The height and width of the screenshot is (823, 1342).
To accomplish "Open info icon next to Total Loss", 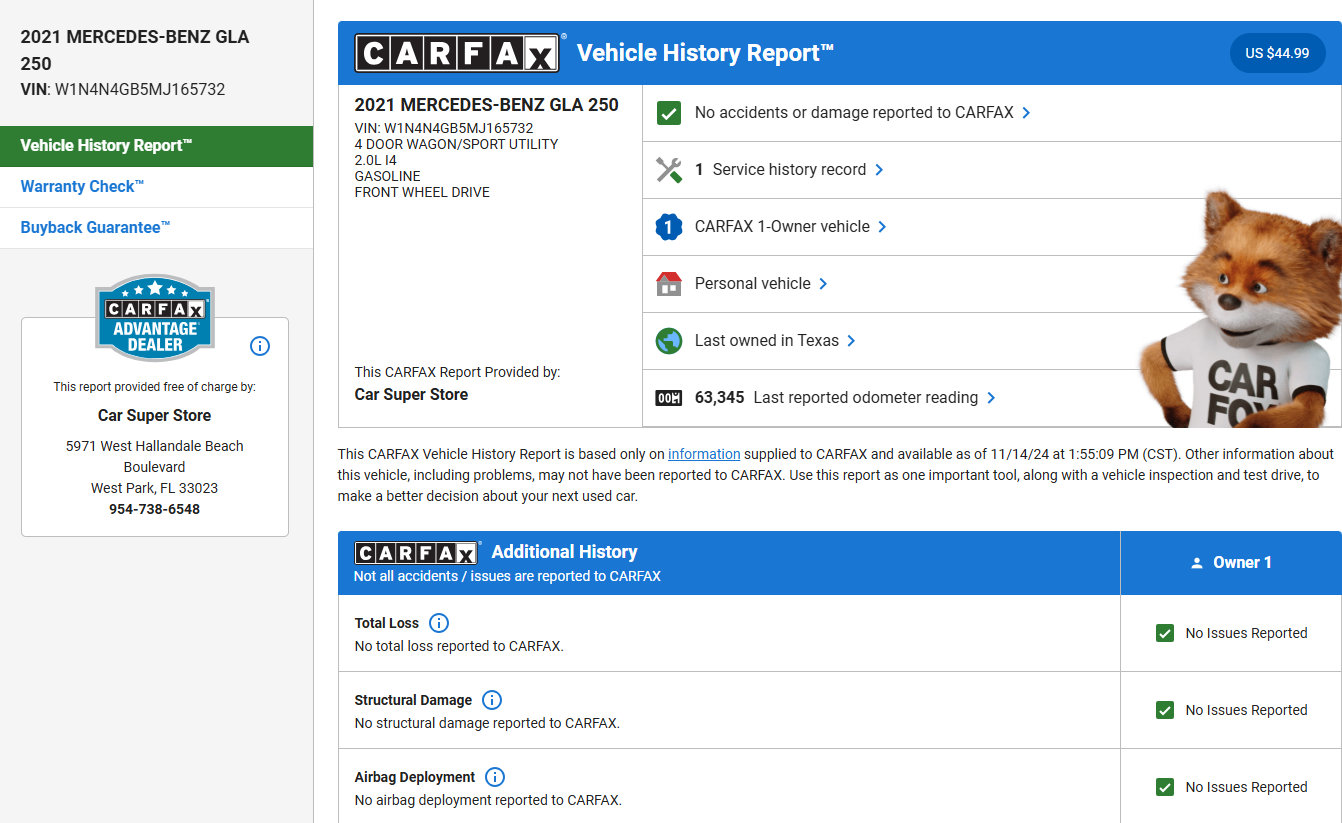I will click(438, 623).
